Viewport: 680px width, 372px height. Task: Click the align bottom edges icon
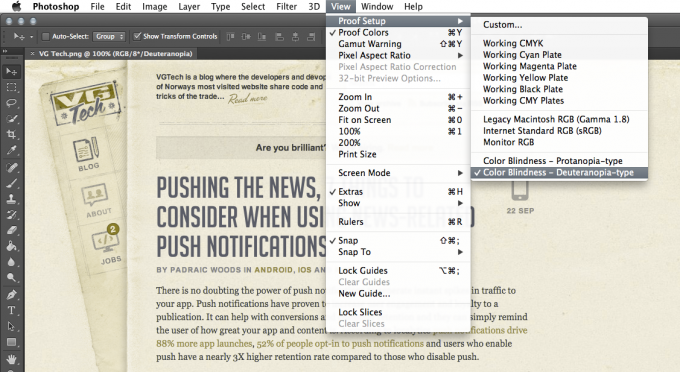click(x=262, y=37)
